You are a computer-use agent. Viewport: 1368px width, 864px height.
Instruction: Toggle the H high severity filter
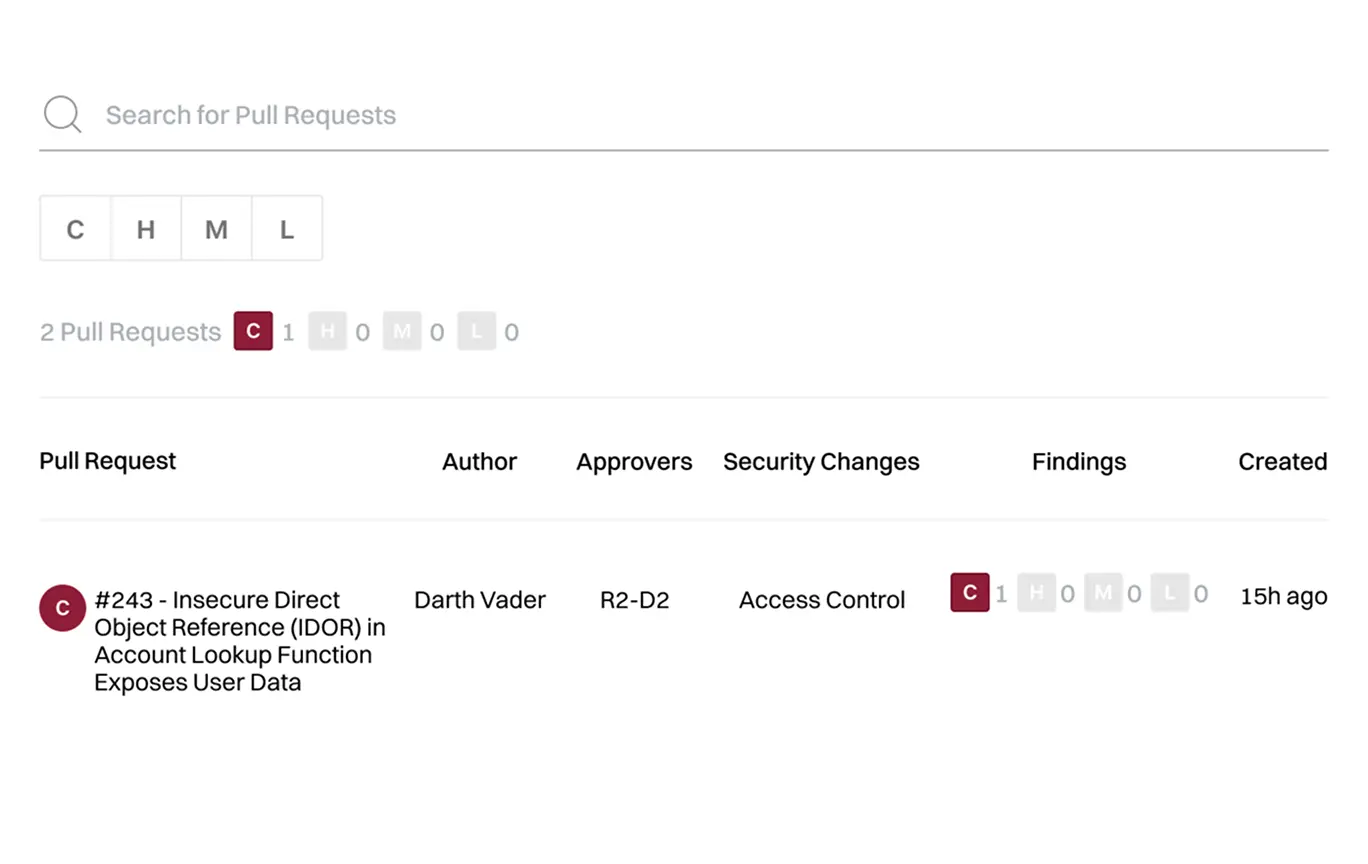(x=146, y=229)
